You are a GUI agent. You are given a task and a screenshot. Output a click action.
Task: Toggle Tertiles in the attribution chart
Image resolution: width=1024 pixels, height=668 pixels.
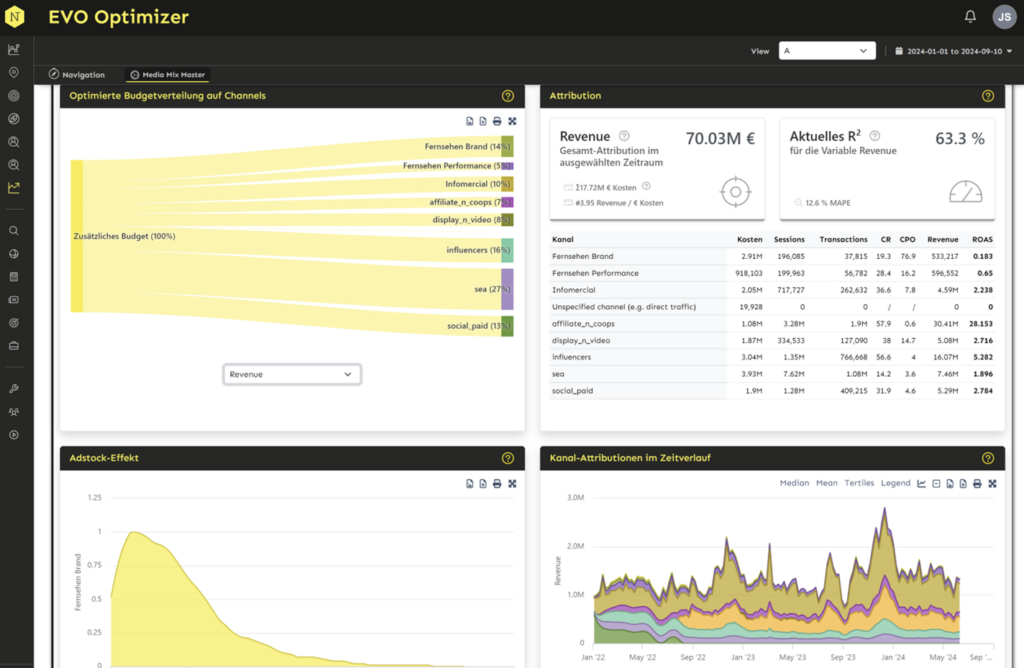tap(860, 483)
